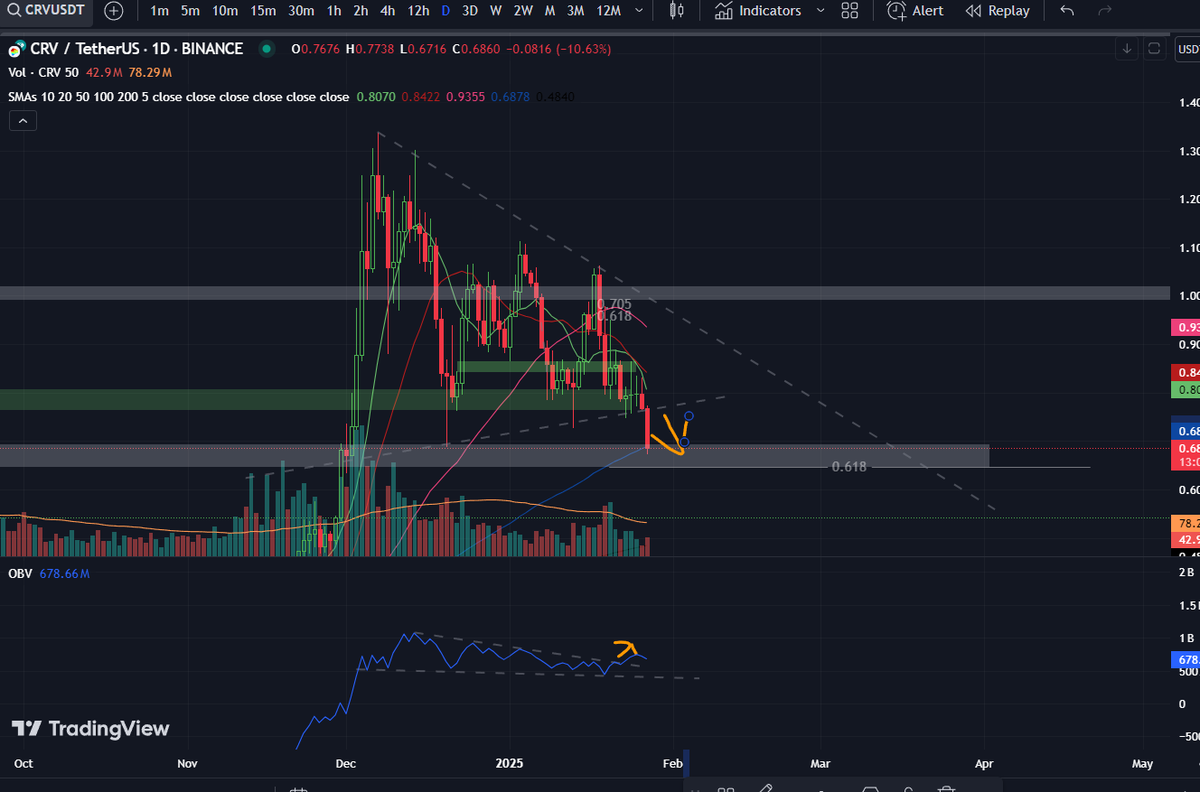Select the OBV 678.66M indicator legend
Viewport: 1200px width, 792px height.
pyautogui.click(x=49, y=574)
